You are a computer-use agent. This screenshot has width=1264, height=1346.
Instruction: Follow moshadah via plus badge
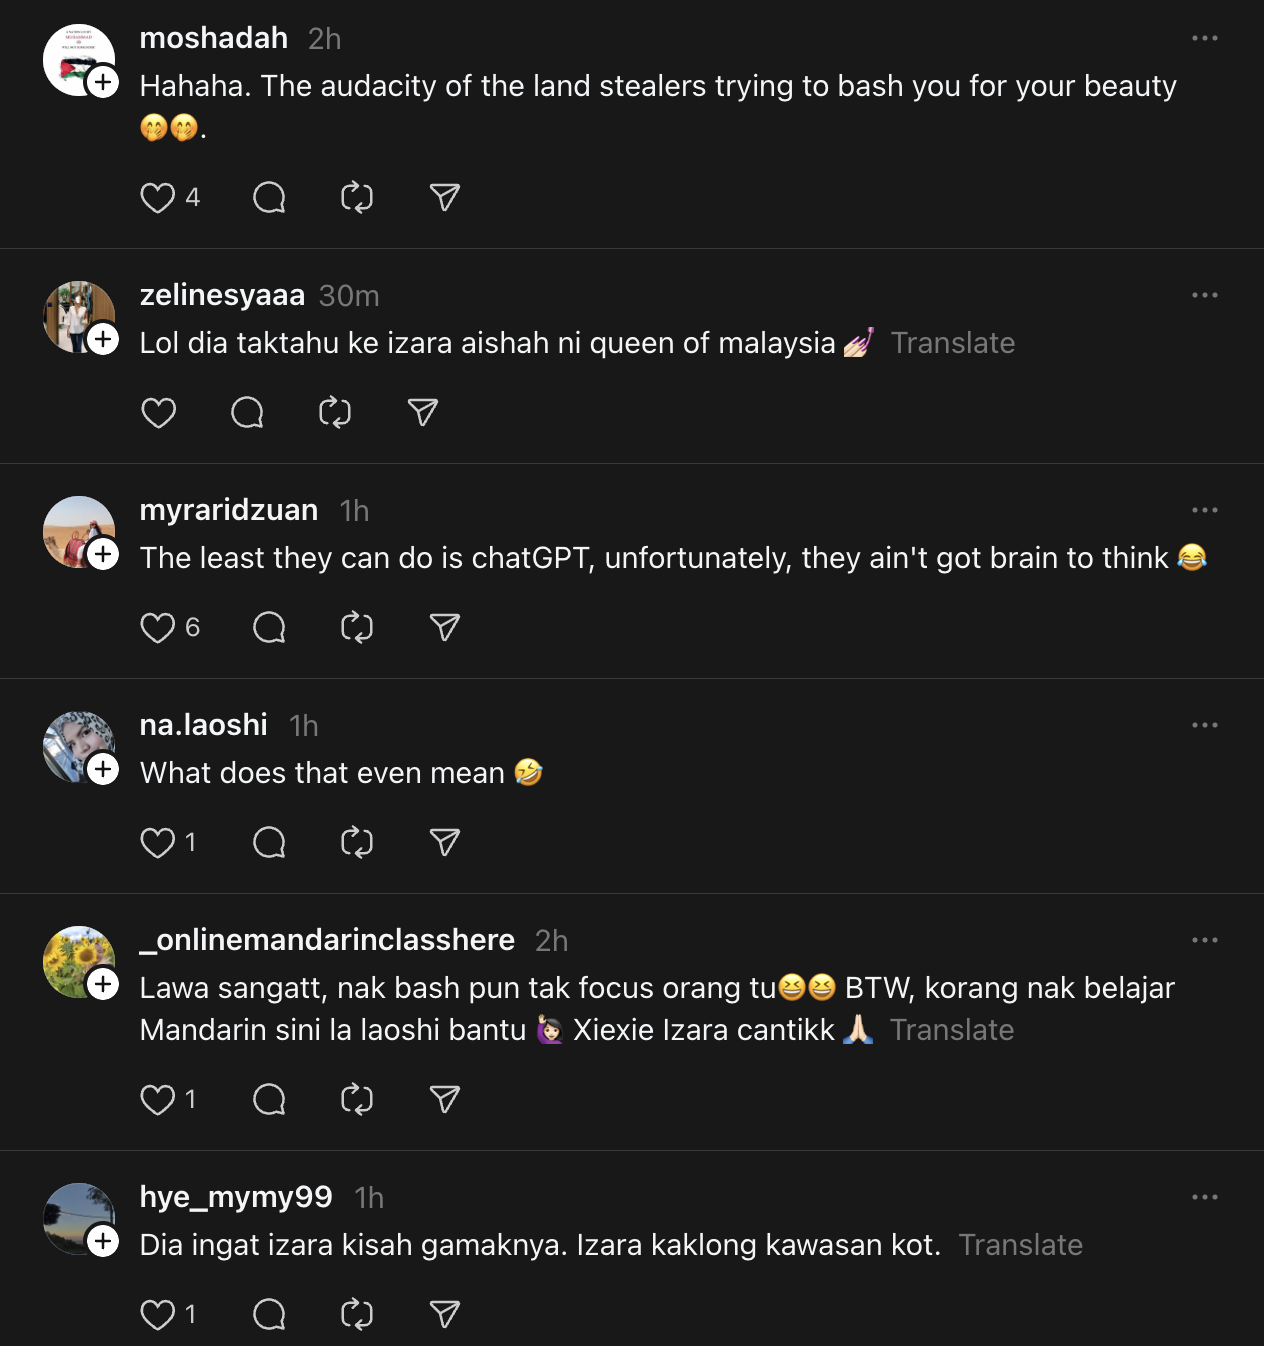coord(103,82)
